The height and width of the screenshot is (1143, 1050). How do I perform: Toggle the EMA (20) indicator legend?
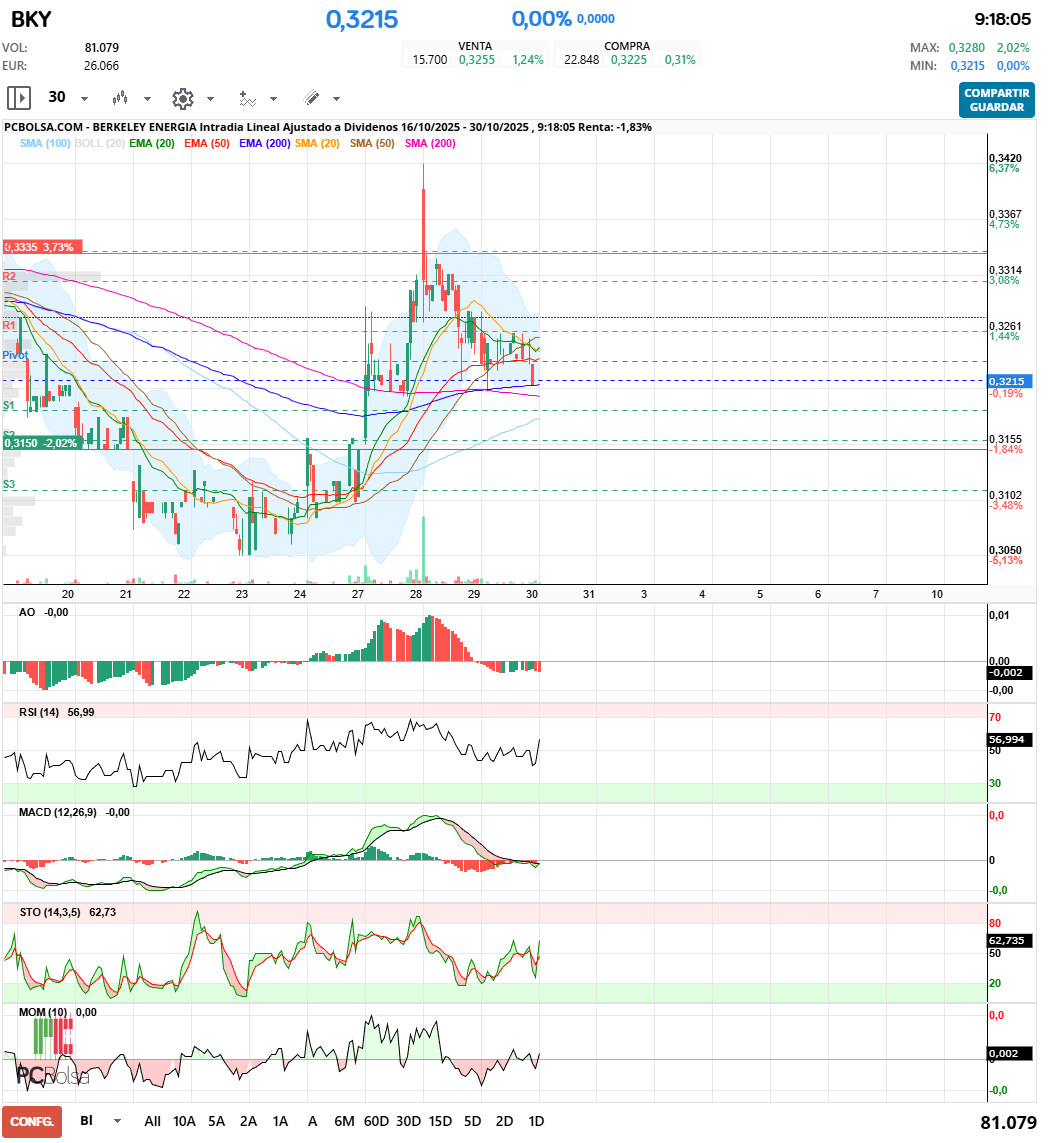click(152, 144)
